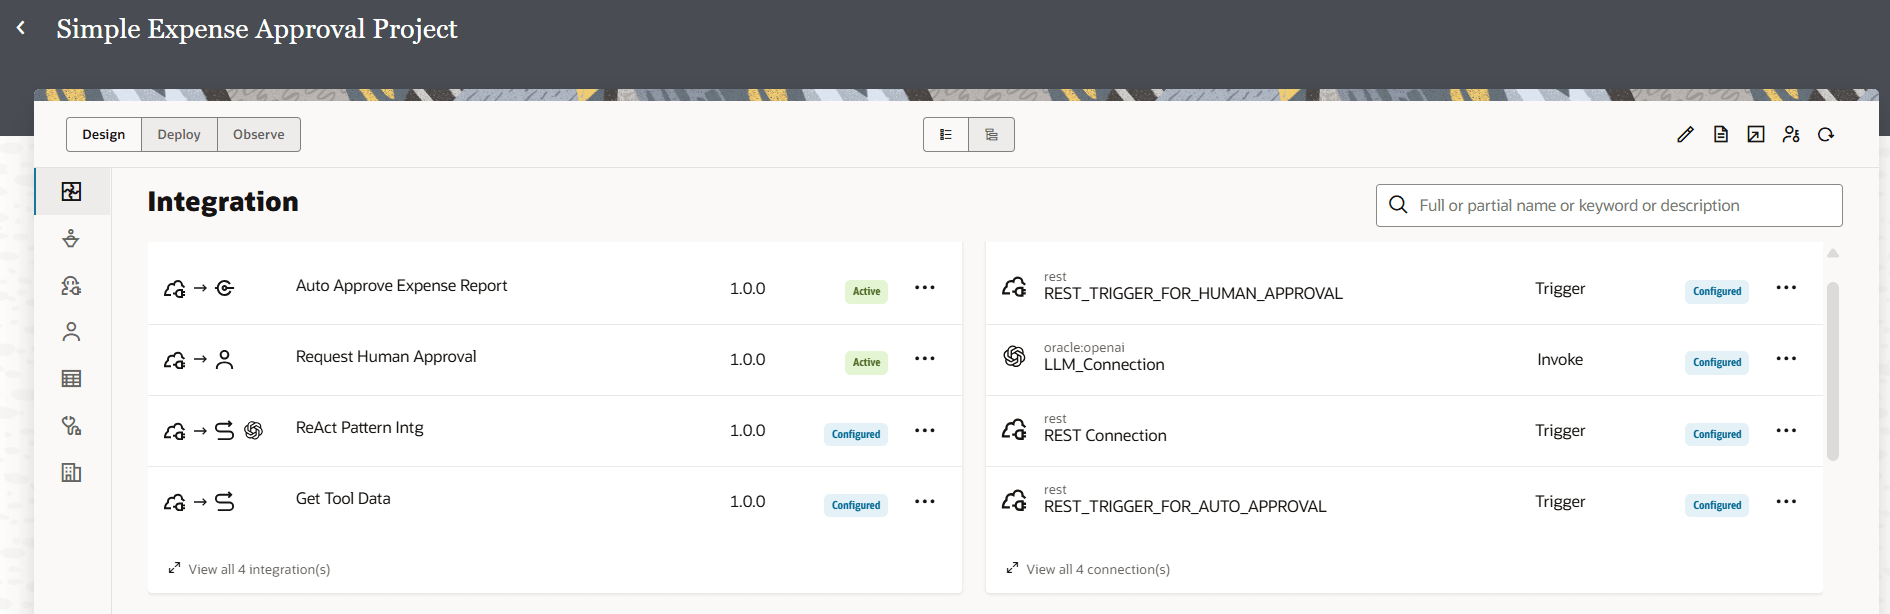Click the pencil Edit project icon

click(1686, 134)
